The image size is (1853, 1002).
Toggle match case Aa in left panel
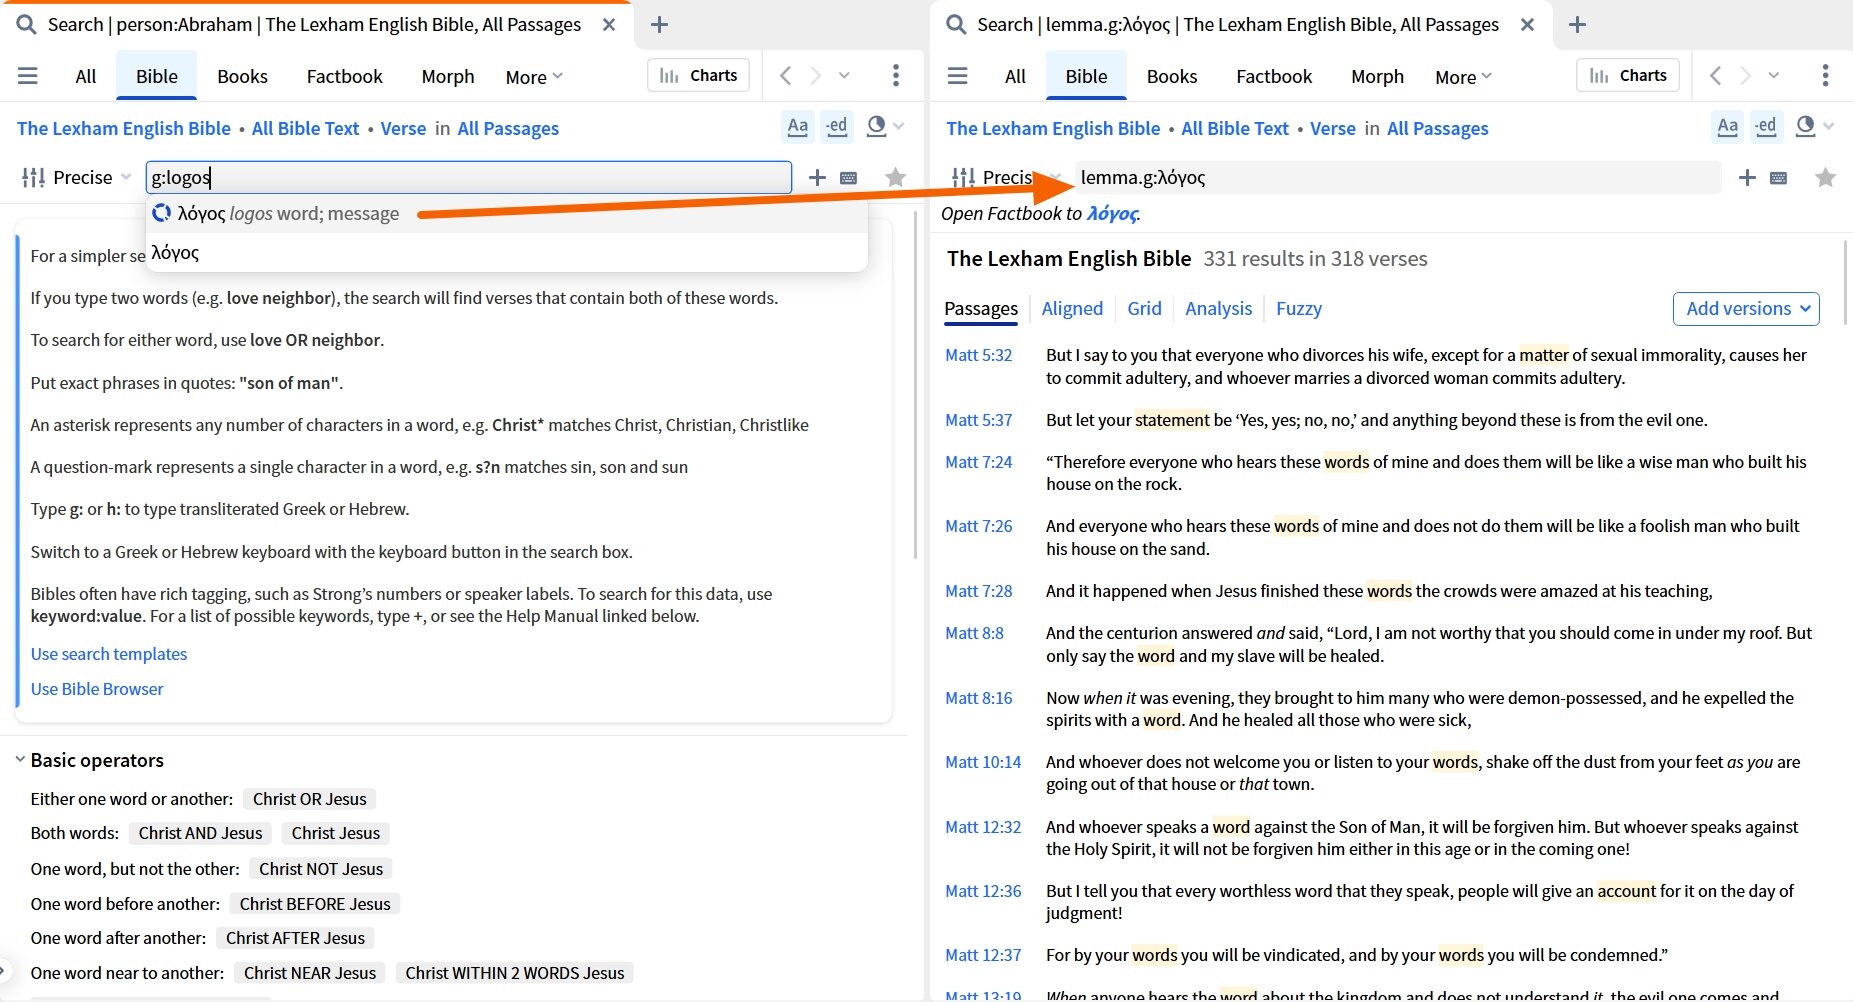click(797, 127)
